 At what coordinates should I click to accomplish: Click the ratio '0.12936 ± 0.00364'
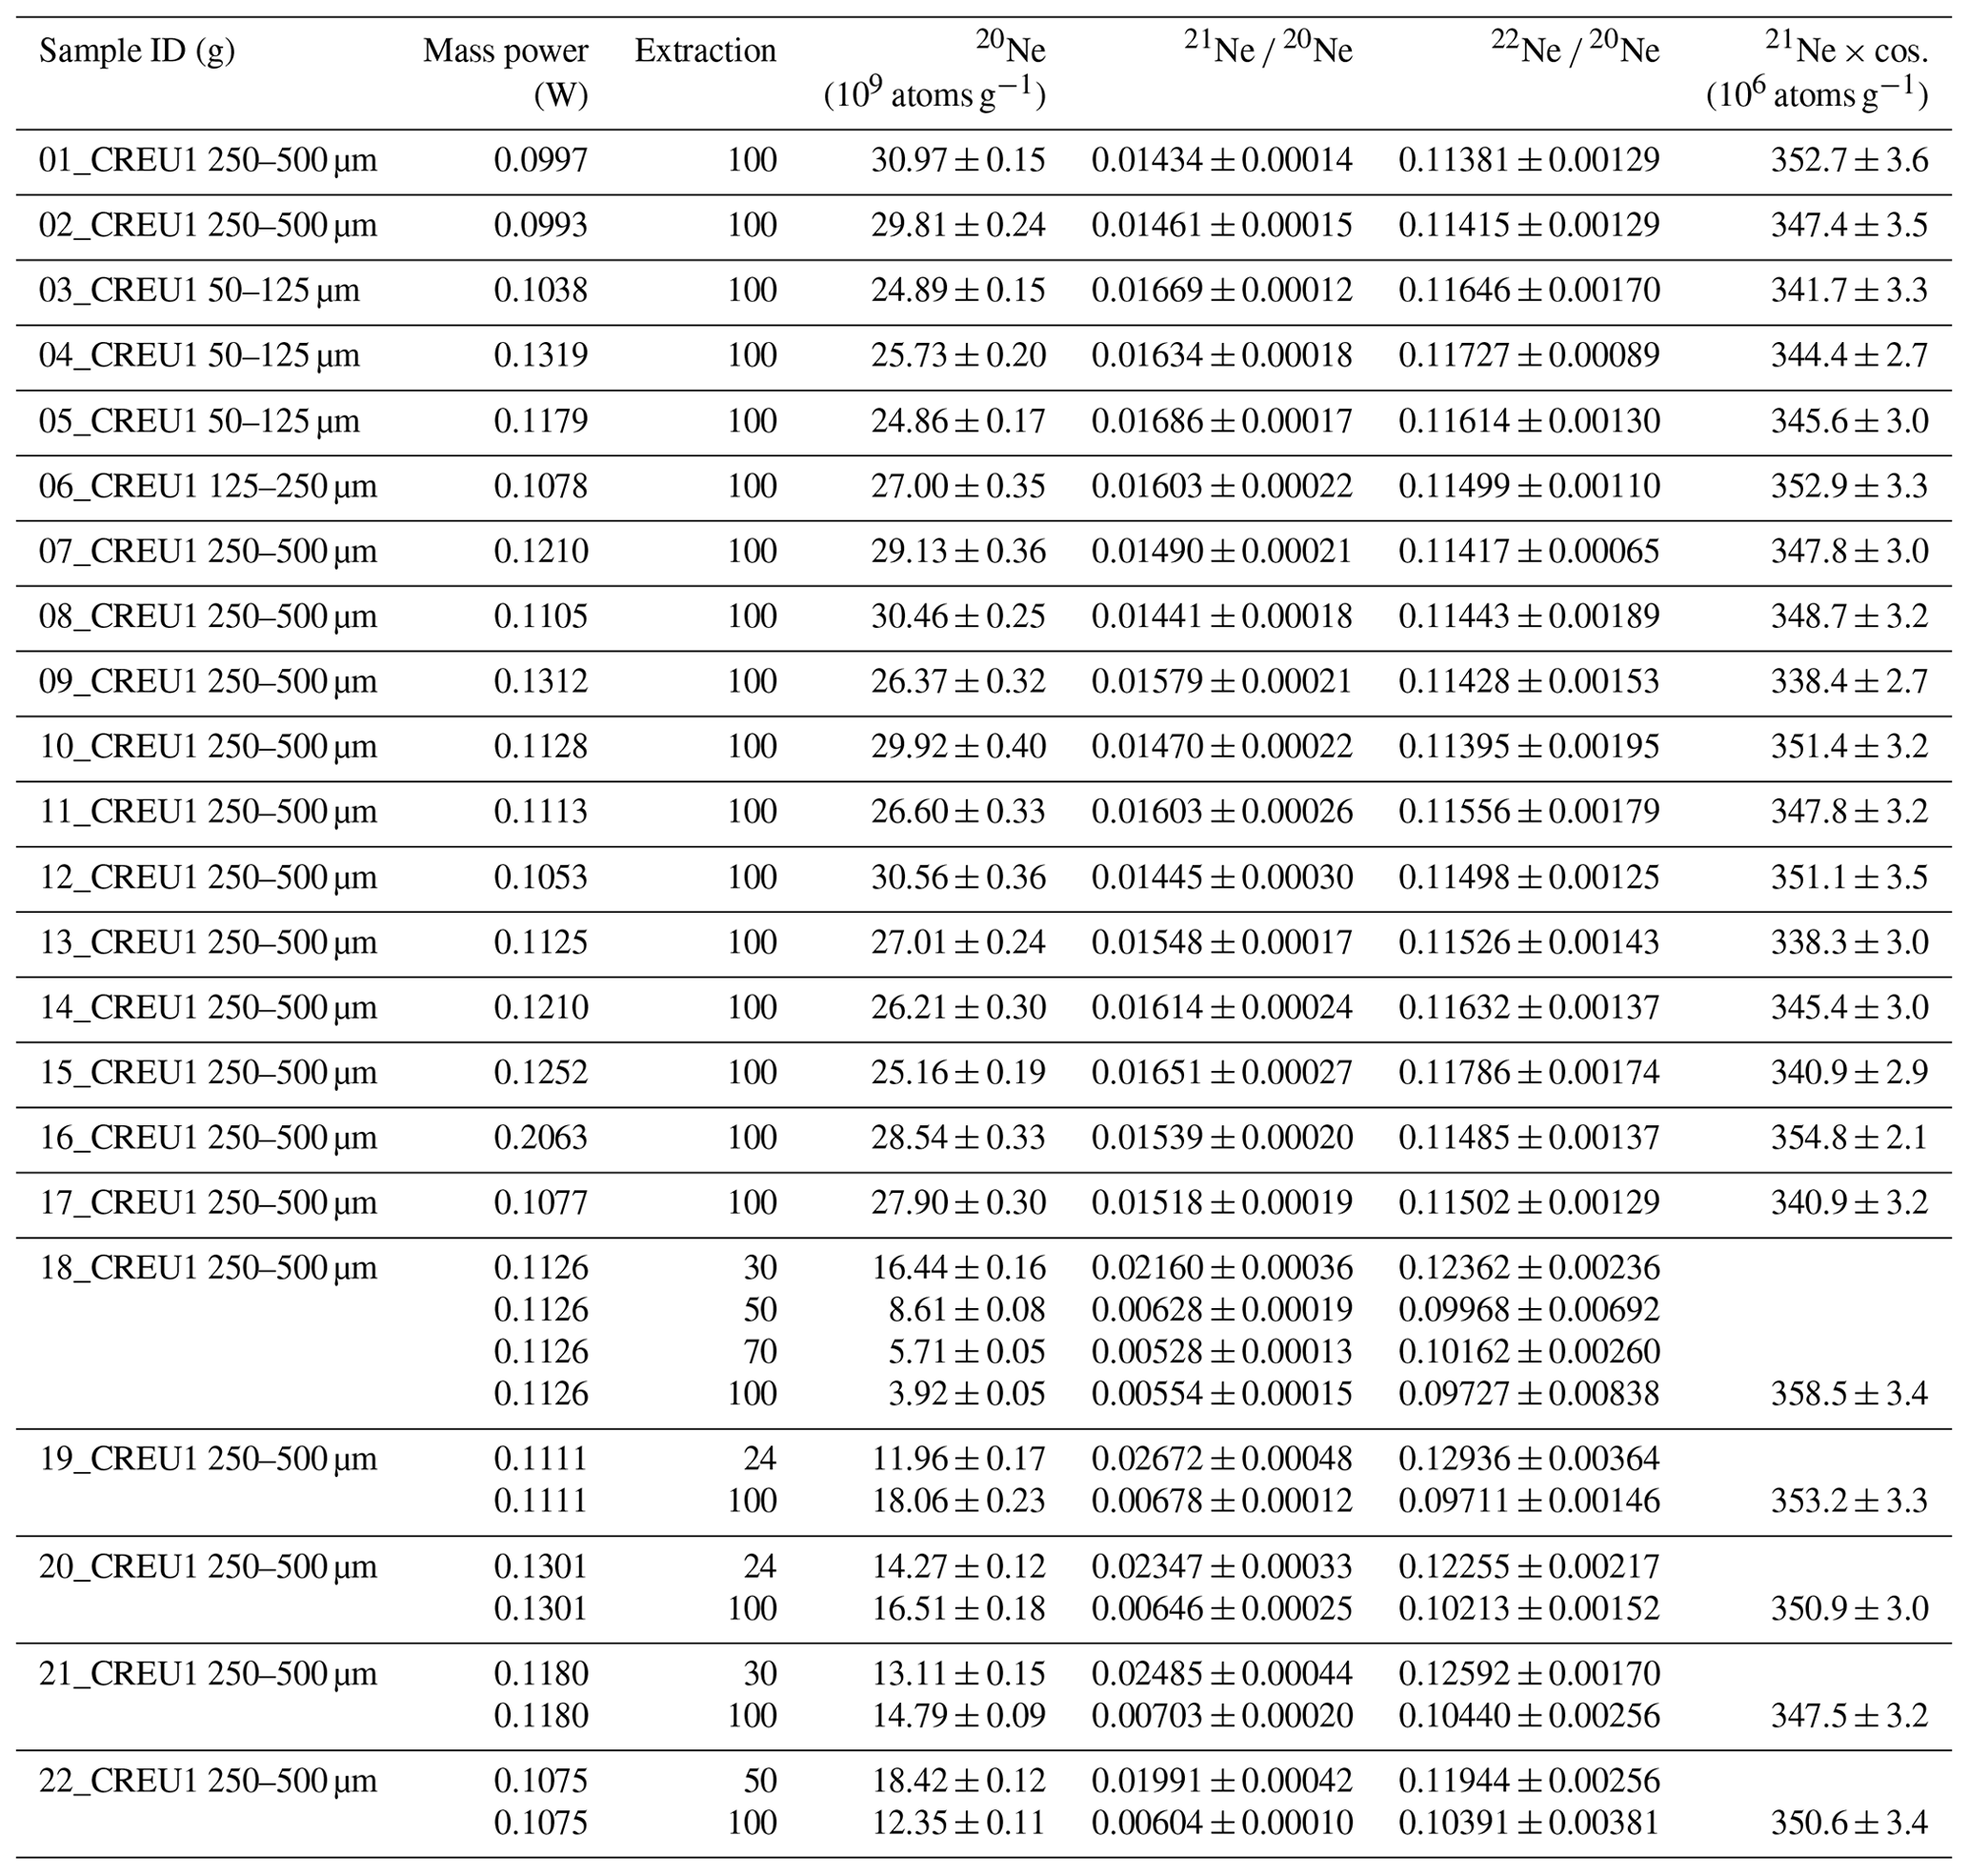pos(1529,1459)
